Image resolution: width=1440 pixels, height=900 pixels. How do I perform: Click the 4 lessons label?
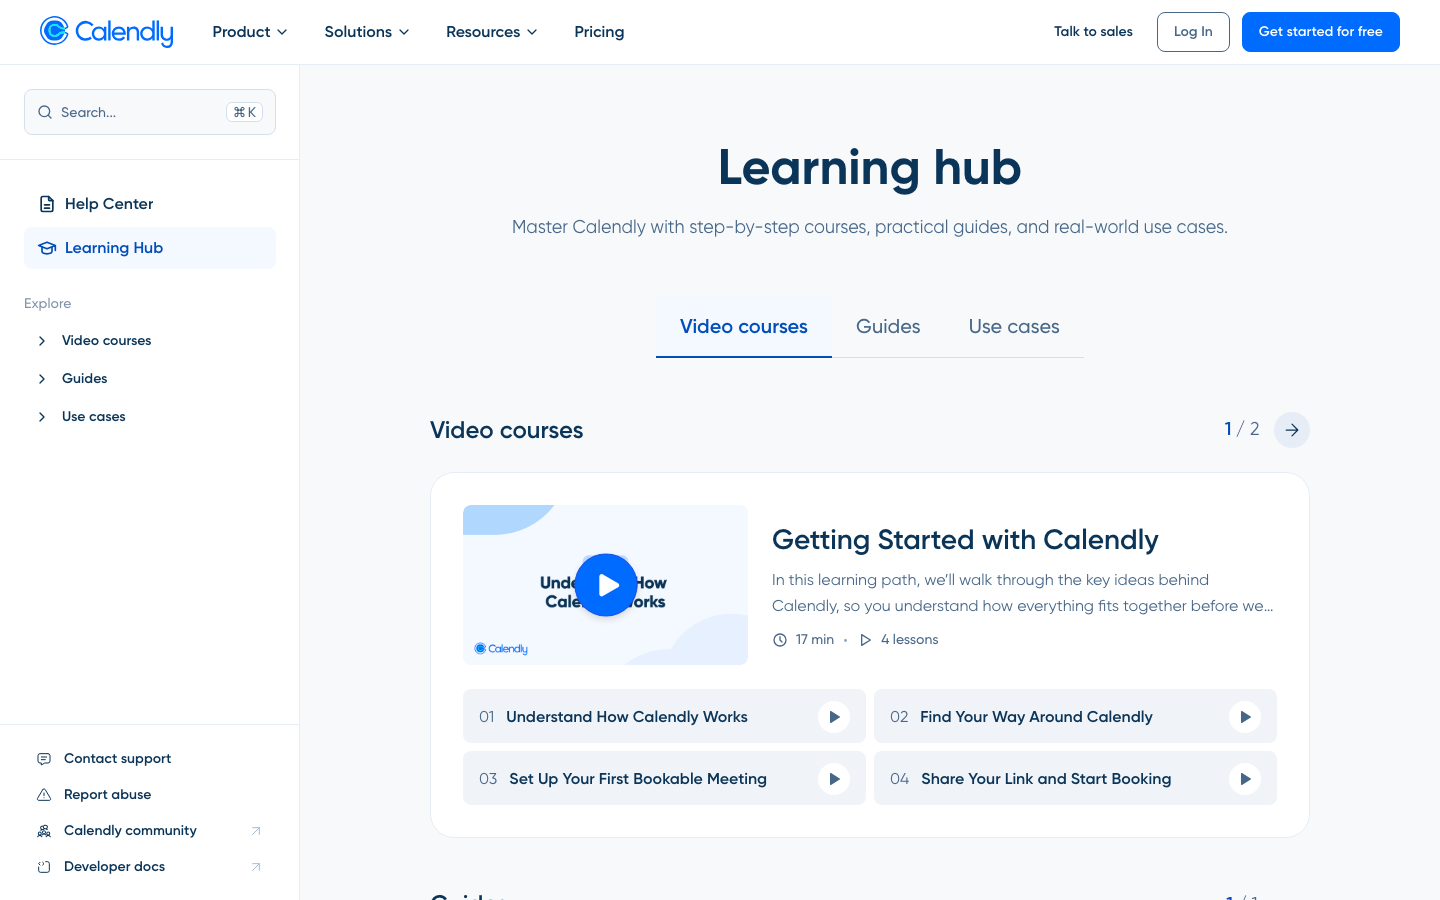909,640
